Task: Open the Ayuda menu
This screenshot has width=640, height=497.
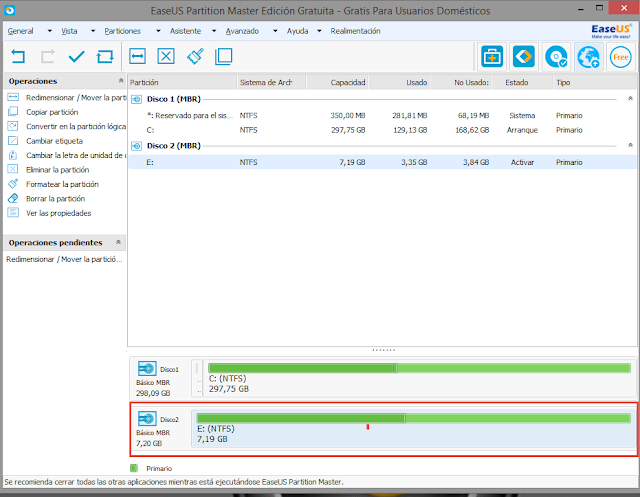Action: (297, 31)
